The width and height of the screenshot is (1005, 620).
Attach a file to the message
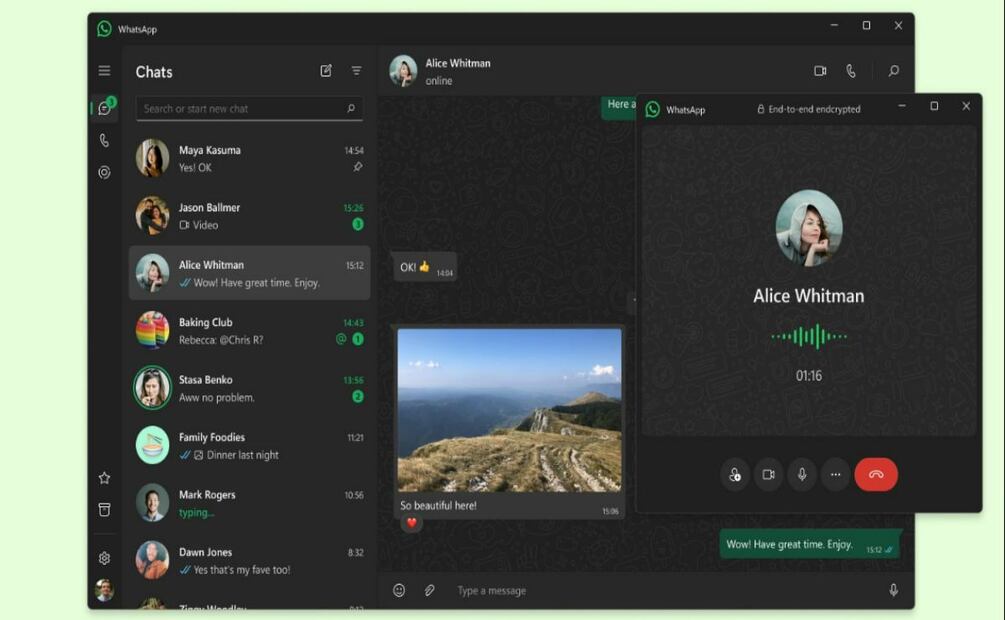coord(429,591)
